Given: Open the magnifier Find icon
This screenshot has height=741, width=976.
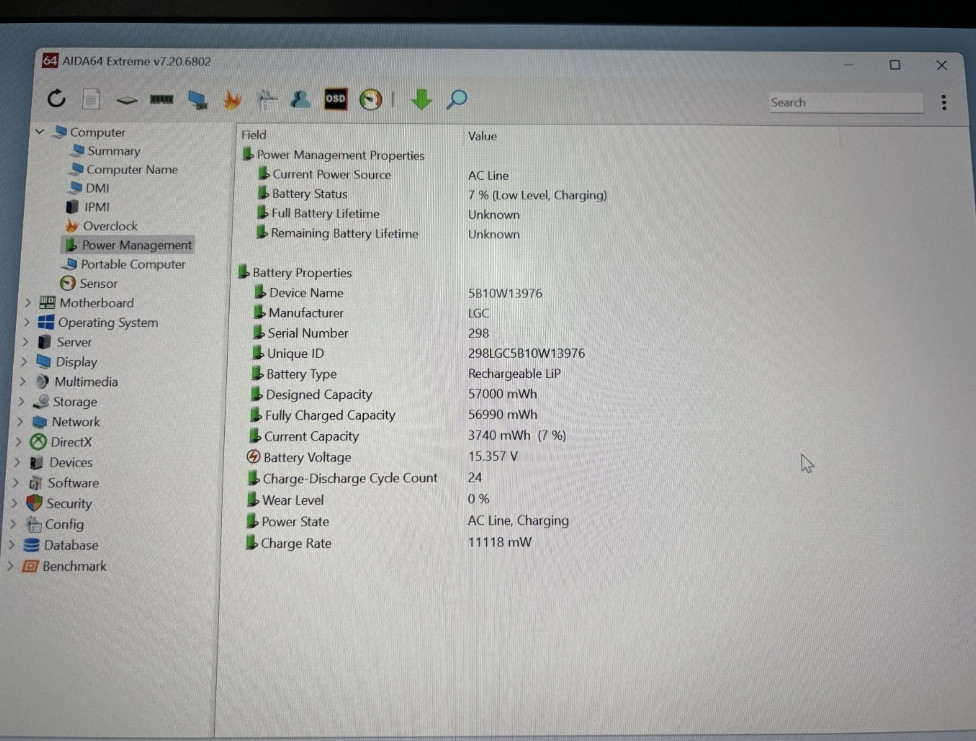Looking at the screenshot, I should [x=456, y=98].
